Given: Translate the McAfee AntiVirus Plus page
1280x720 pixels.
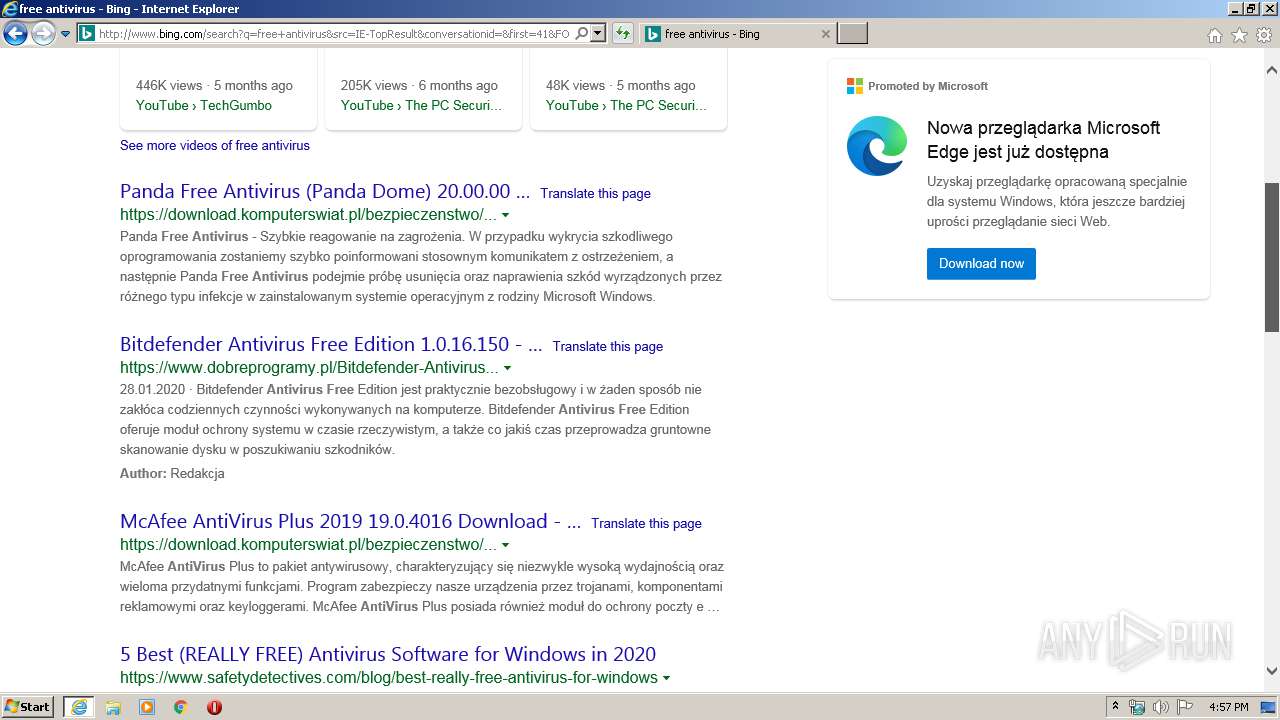Looking at the screenshot, I should click(646, 524).
